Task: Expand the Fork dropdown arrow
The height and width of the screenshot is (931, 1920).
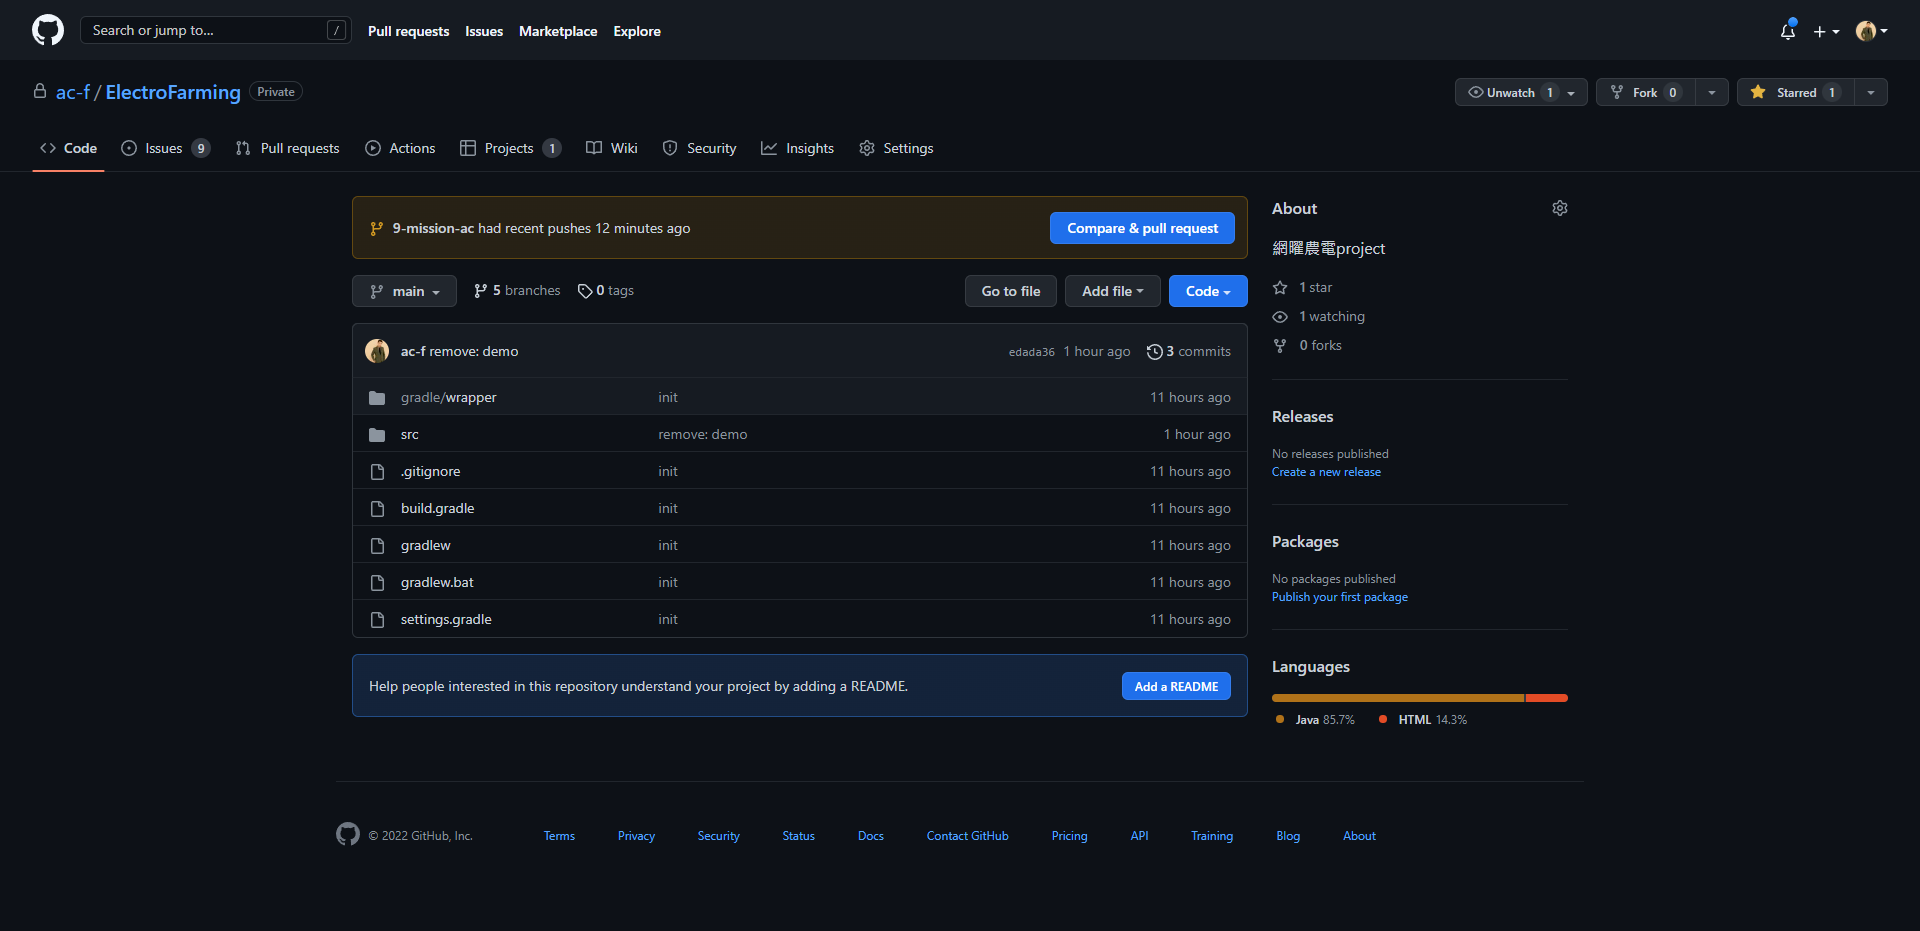Action: 1712,92
